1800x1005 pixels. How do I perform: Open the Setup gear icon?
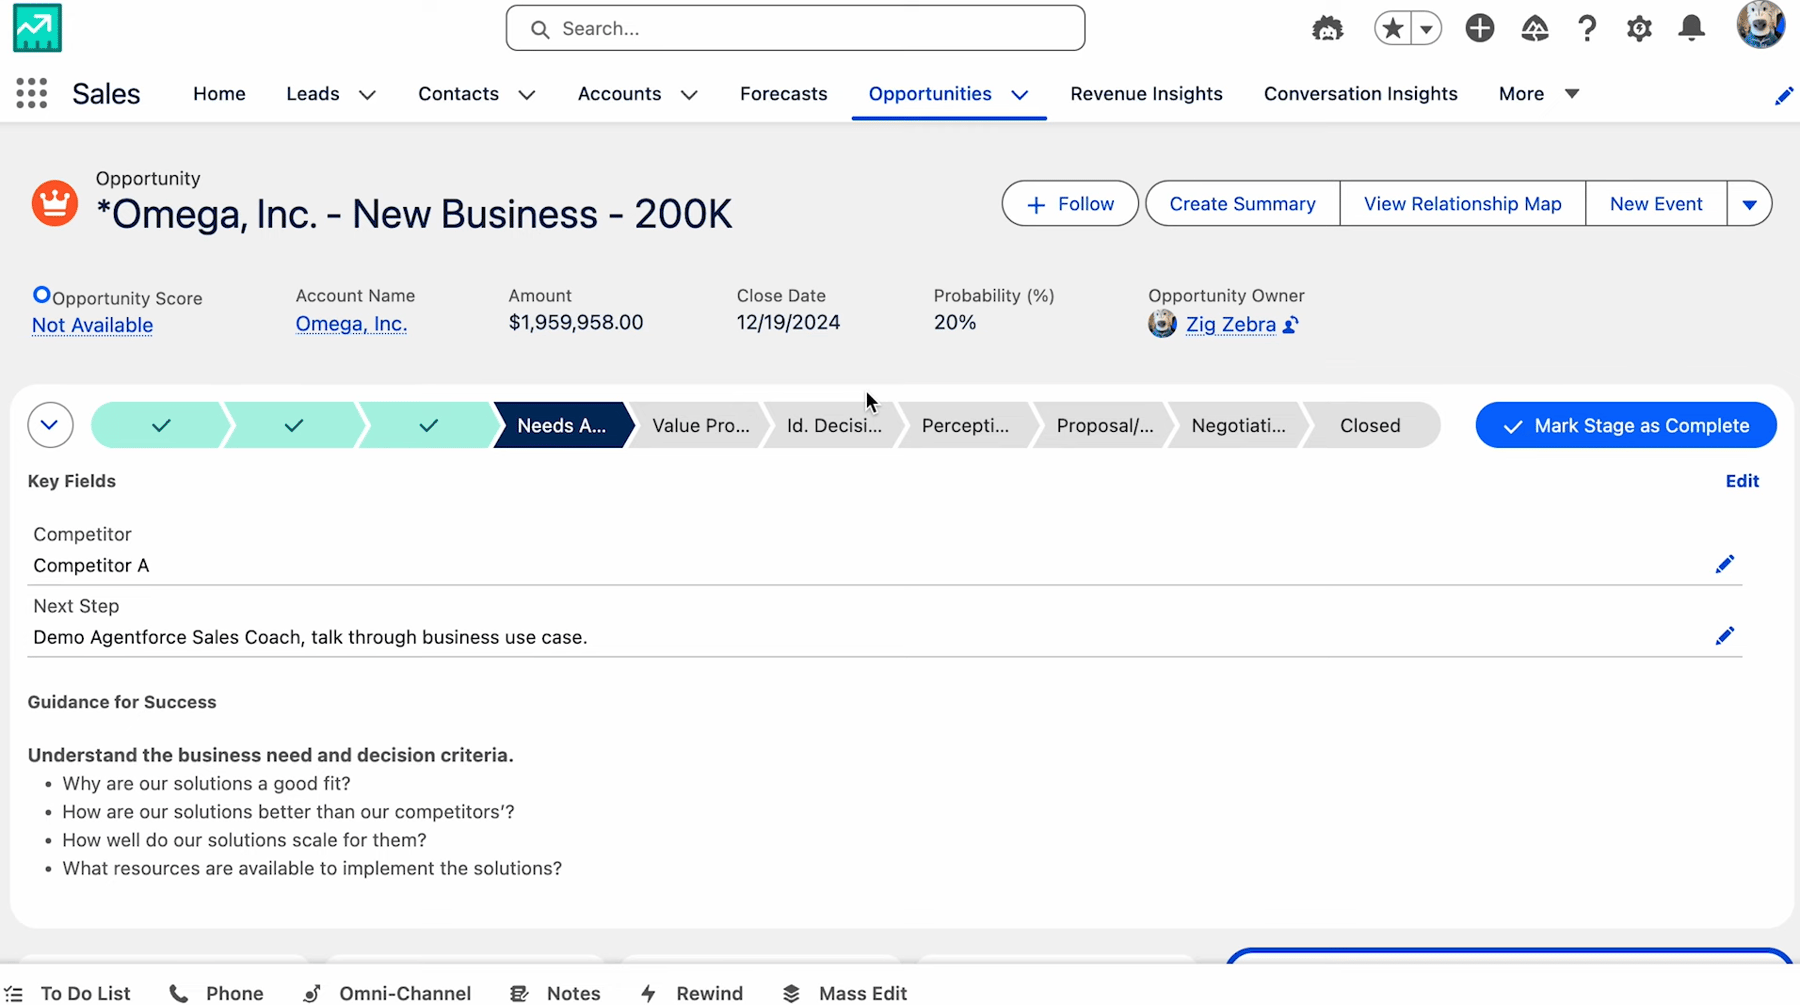1640,28
